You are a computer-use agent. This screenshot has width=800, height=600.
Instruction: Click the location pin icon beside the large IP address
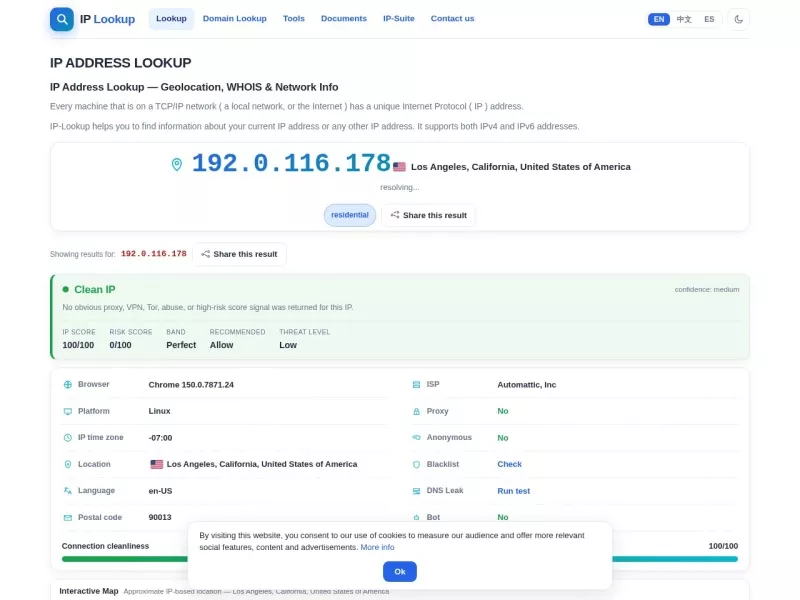pos(177,164)
